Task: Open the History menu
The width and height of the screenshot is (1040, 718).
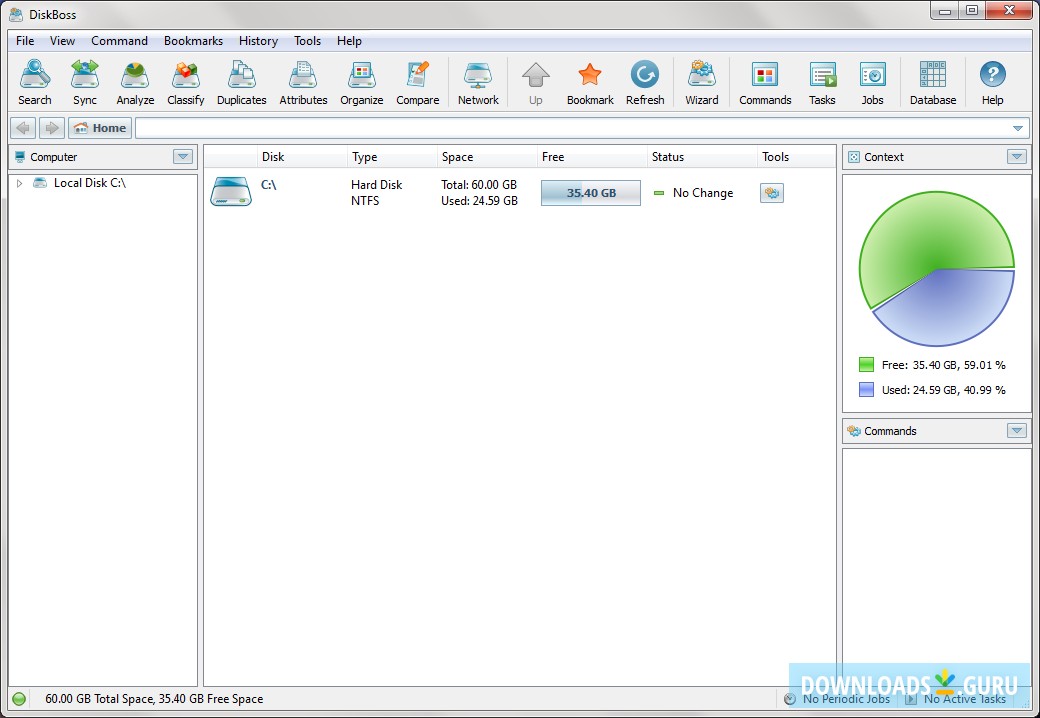Action: click(x=258, y=40)
